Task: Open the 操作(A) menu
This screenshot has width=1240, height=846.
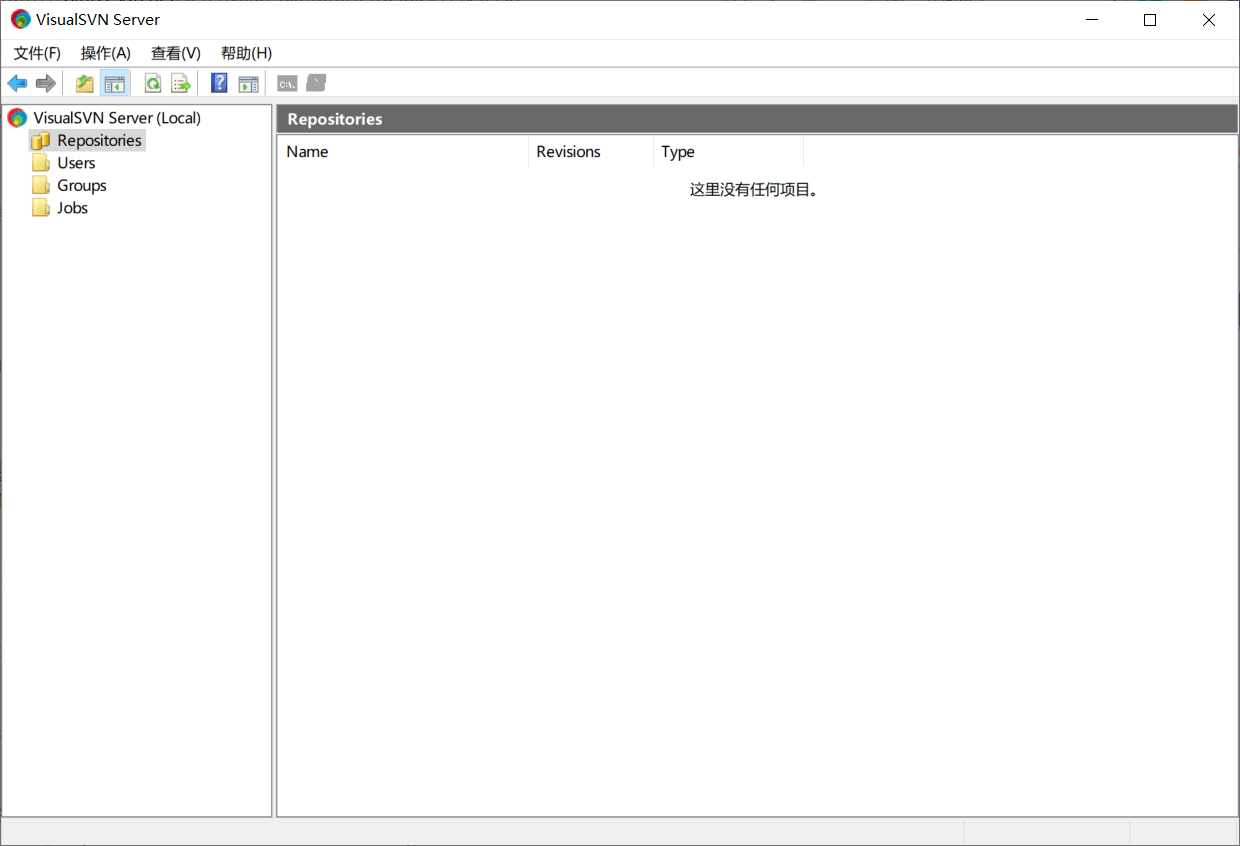Action: coord(105,53)
